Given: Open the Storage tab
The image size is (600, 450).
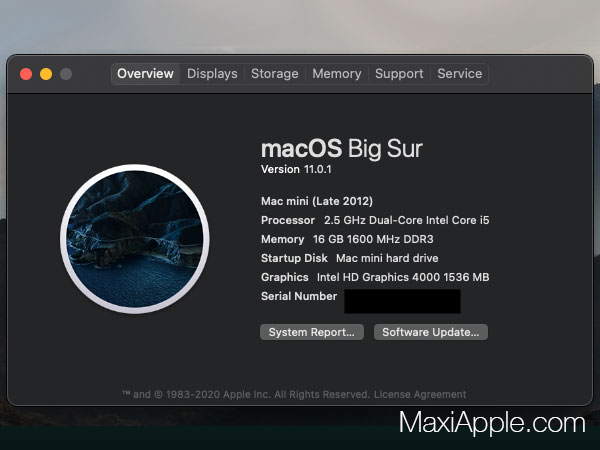Looking at the screenshot, I should (x=275, y=73).
